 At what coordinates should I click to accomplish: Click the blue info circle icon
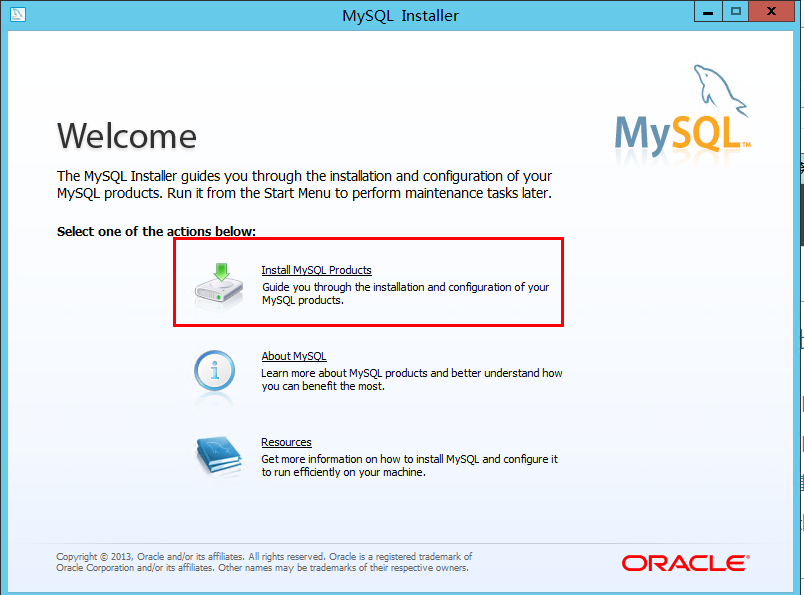tap(214, 371)
